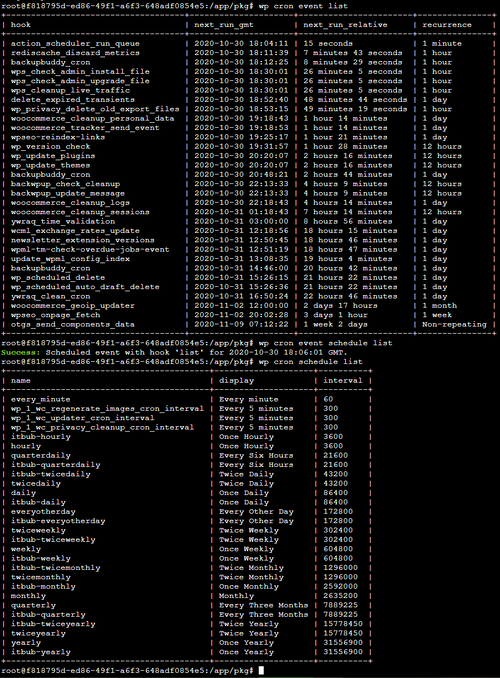Click the display column header

[x=237, y=381]
